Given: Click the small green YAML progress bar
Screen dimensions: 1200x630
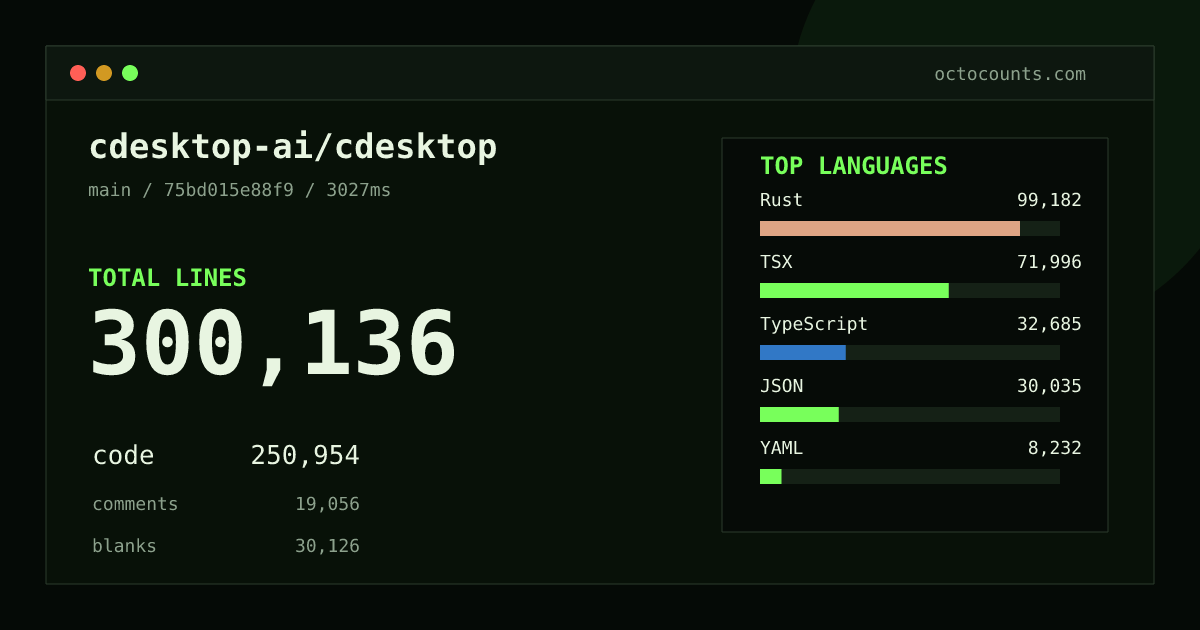Looking at the screenshot, I should click(771, 476).
